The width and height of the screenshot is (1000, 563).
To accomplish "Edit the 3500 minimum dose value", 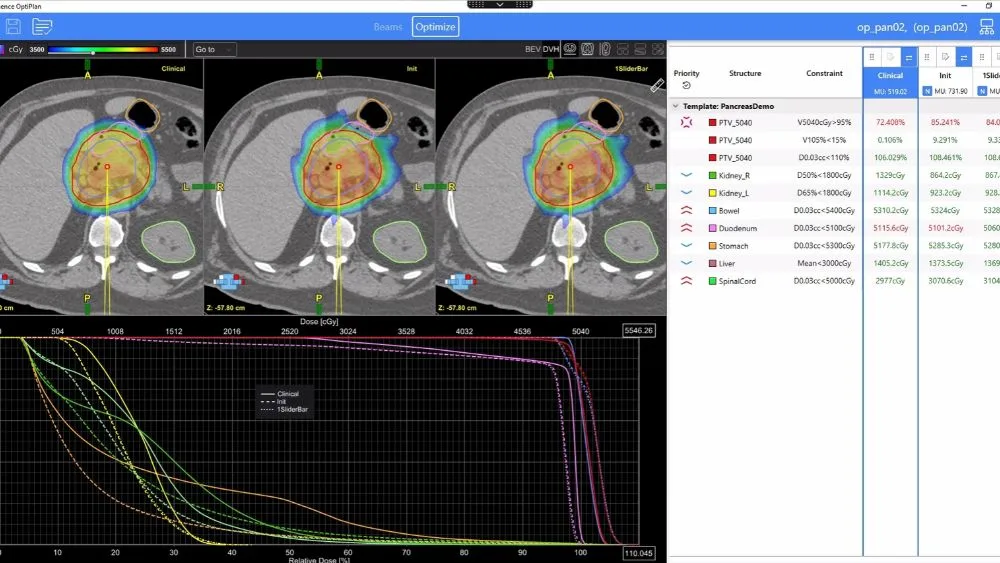I will click(x=37, y=49).
